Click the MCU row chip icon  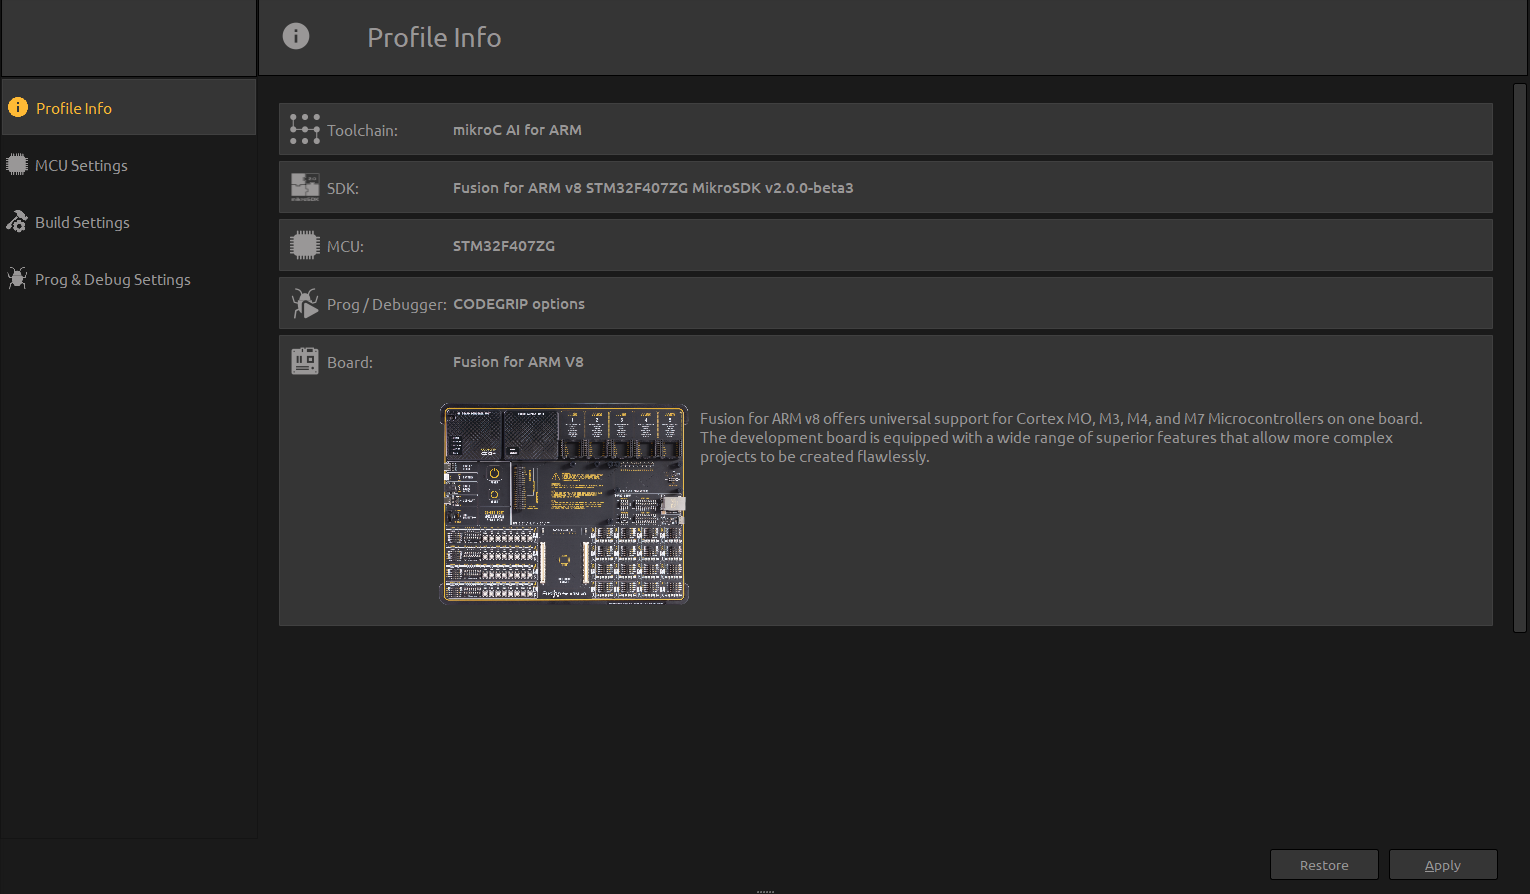(x=305, y=245)
